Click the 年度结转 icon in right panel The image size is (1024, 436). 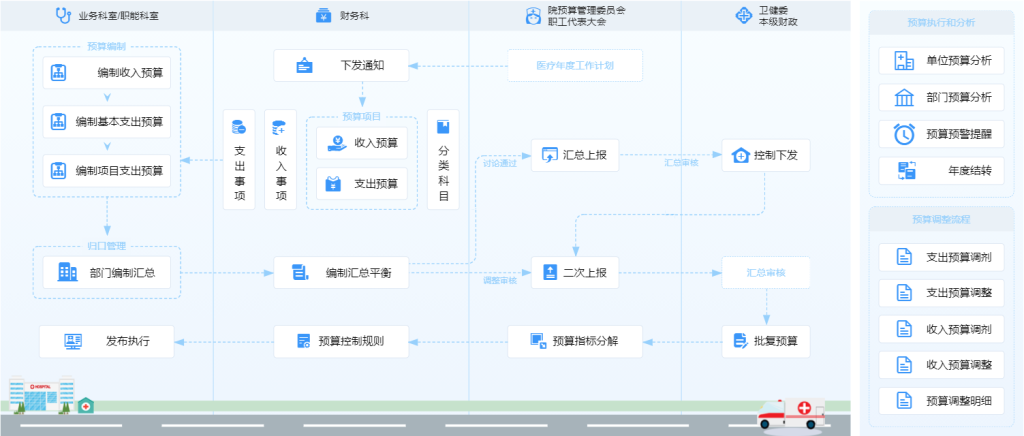(905, 171)
